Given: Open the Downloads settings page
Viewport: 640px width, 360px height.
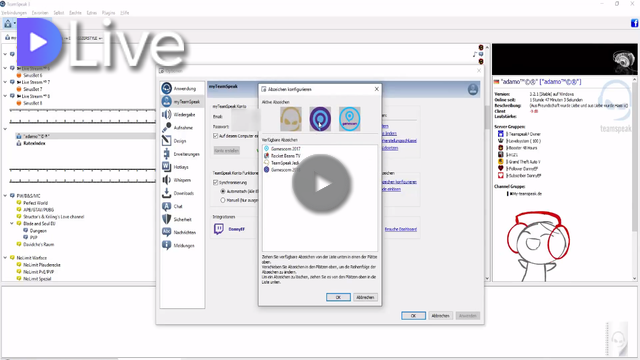Looking at the screenshot, I should 178,193.
